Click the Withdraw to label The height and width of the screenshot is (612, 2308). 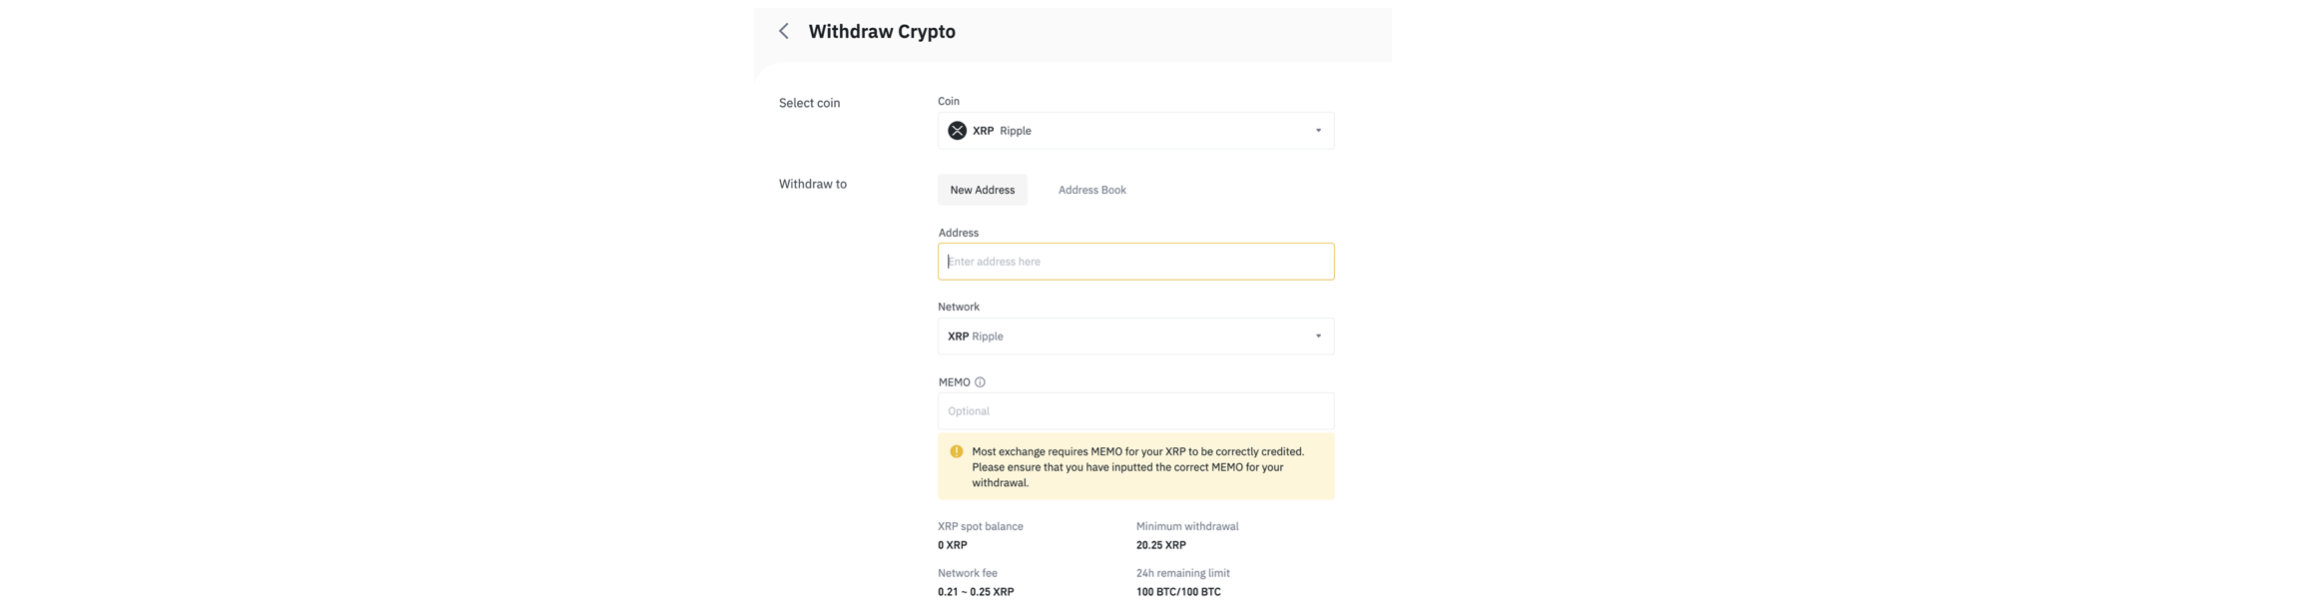coord(812,184)
